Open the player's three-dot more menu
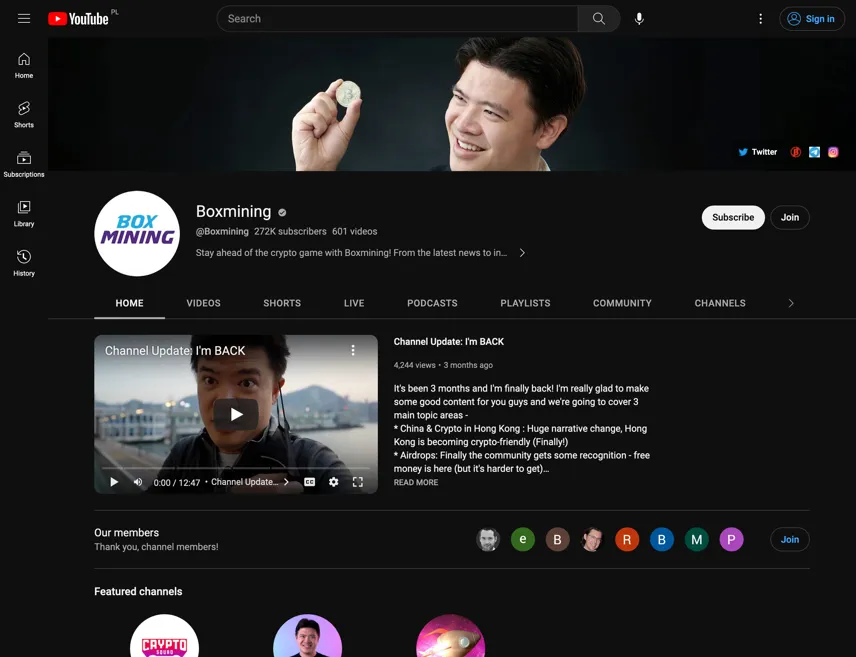This screenshot has height=657, width=856. point(353,350)
